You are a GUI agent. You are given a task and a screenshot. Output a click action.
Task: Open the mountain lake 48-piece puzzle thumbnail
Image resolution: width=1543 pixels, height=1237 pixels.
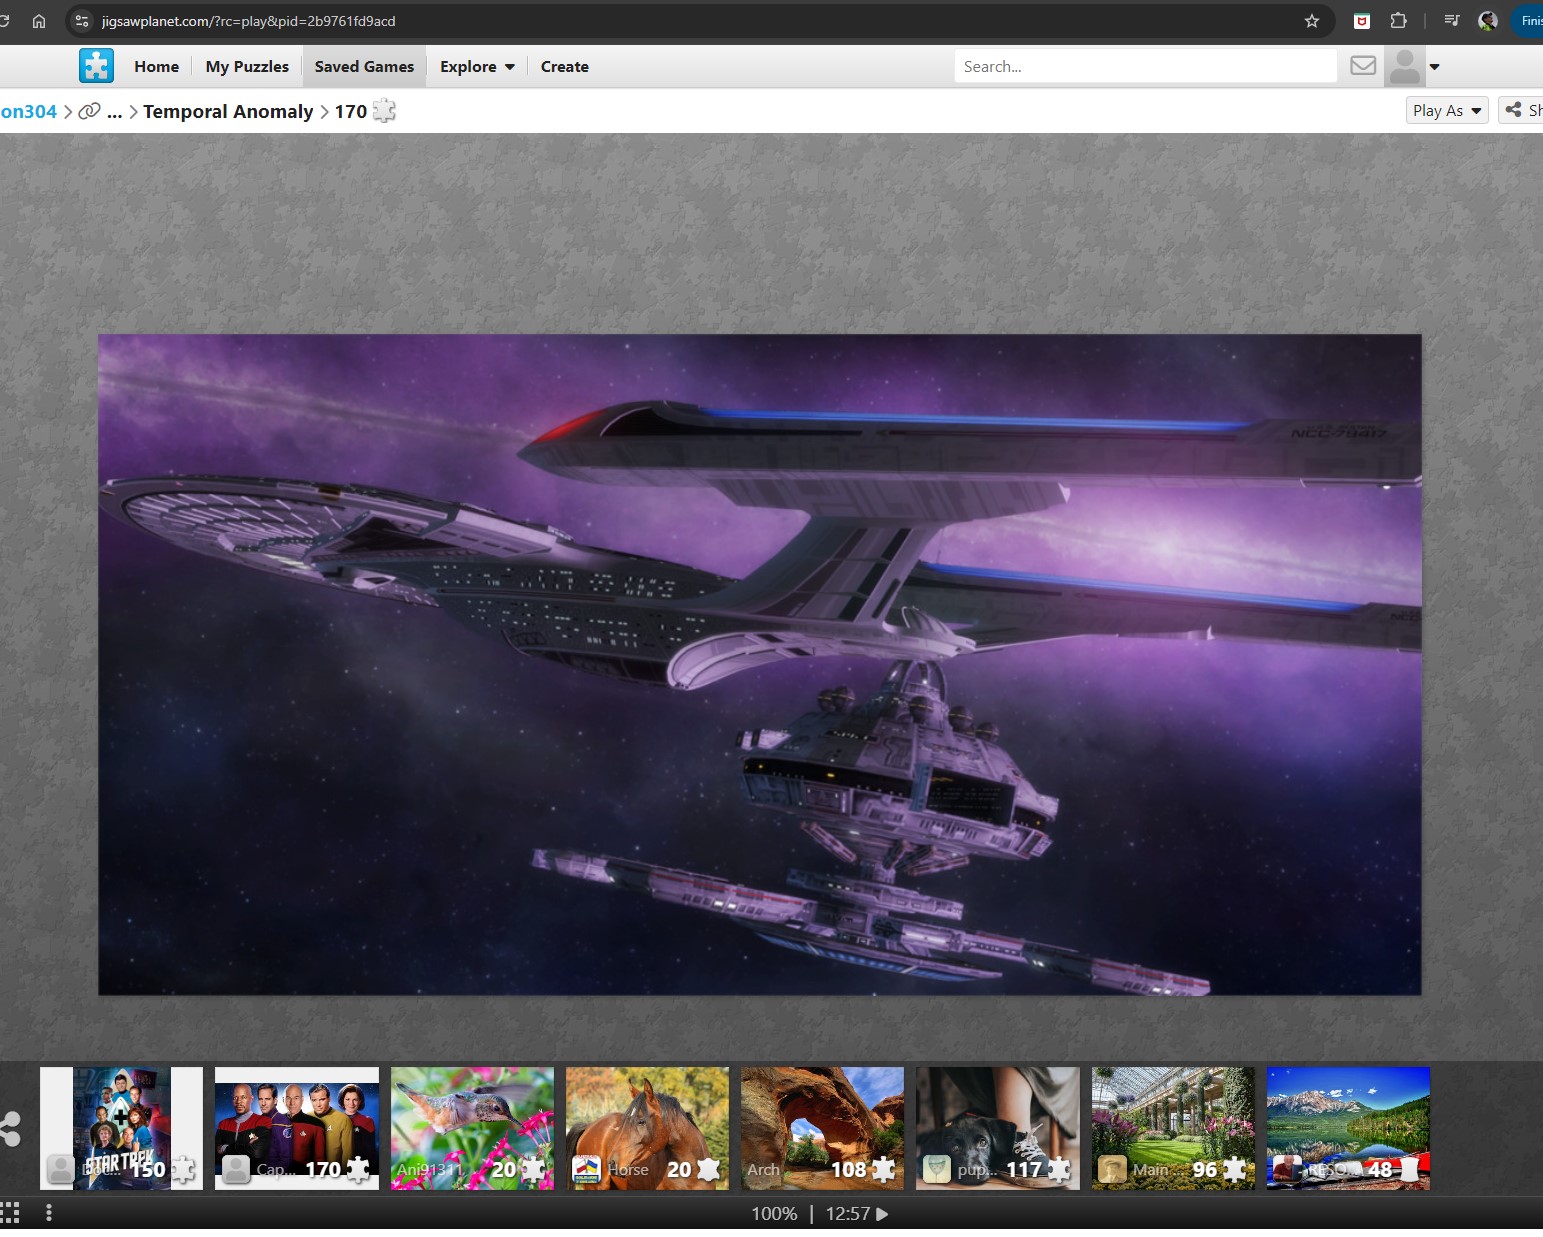1348,1128
